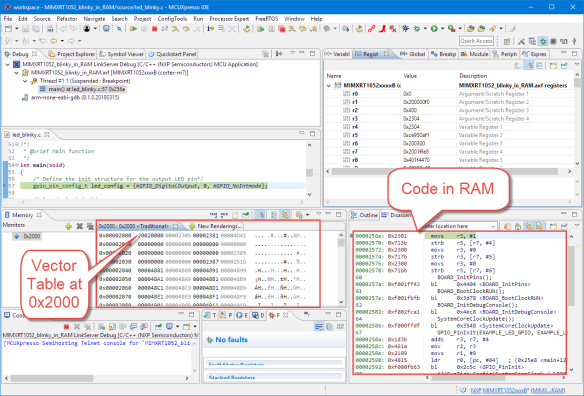
Task: Switch to the Debug perspective bug icon
Action: tap(543, 41)
